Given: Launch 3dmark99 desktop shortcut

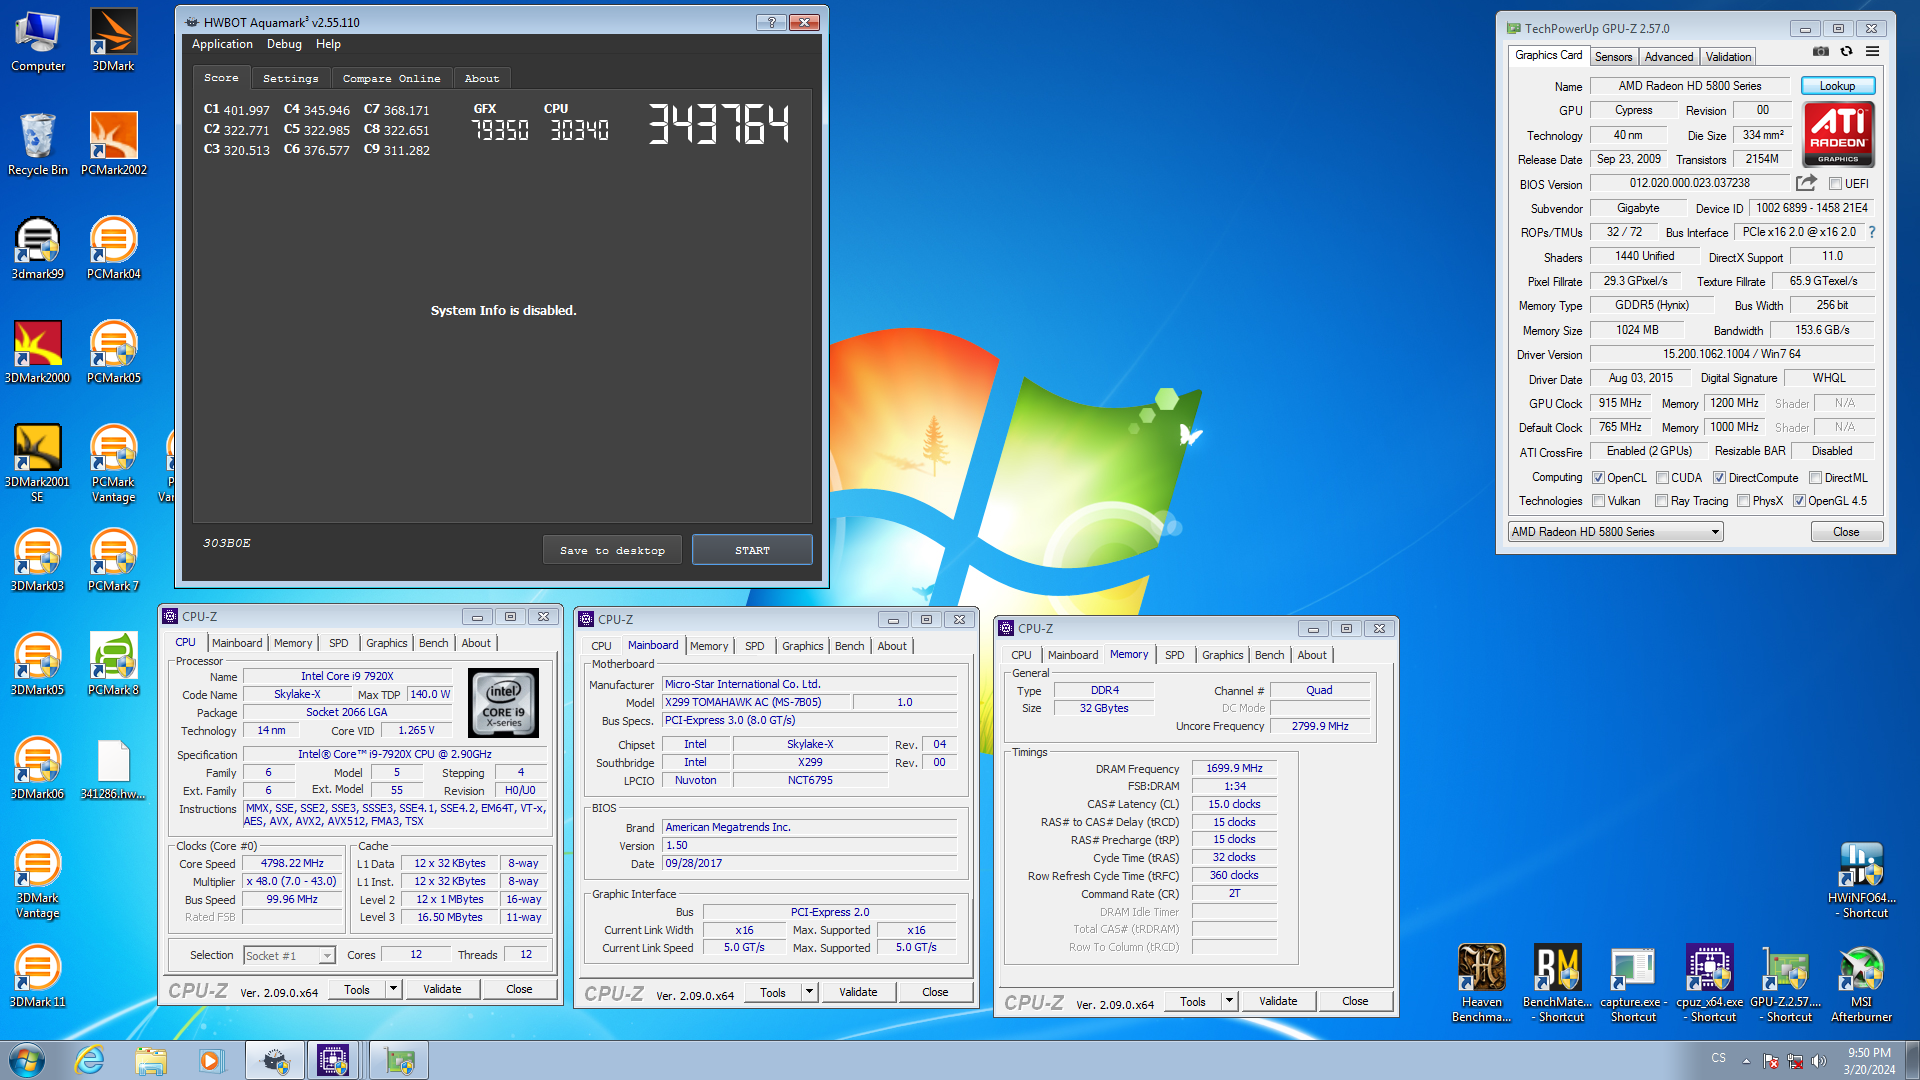Looking at the screenshot, I should click(x=37, y=248).
